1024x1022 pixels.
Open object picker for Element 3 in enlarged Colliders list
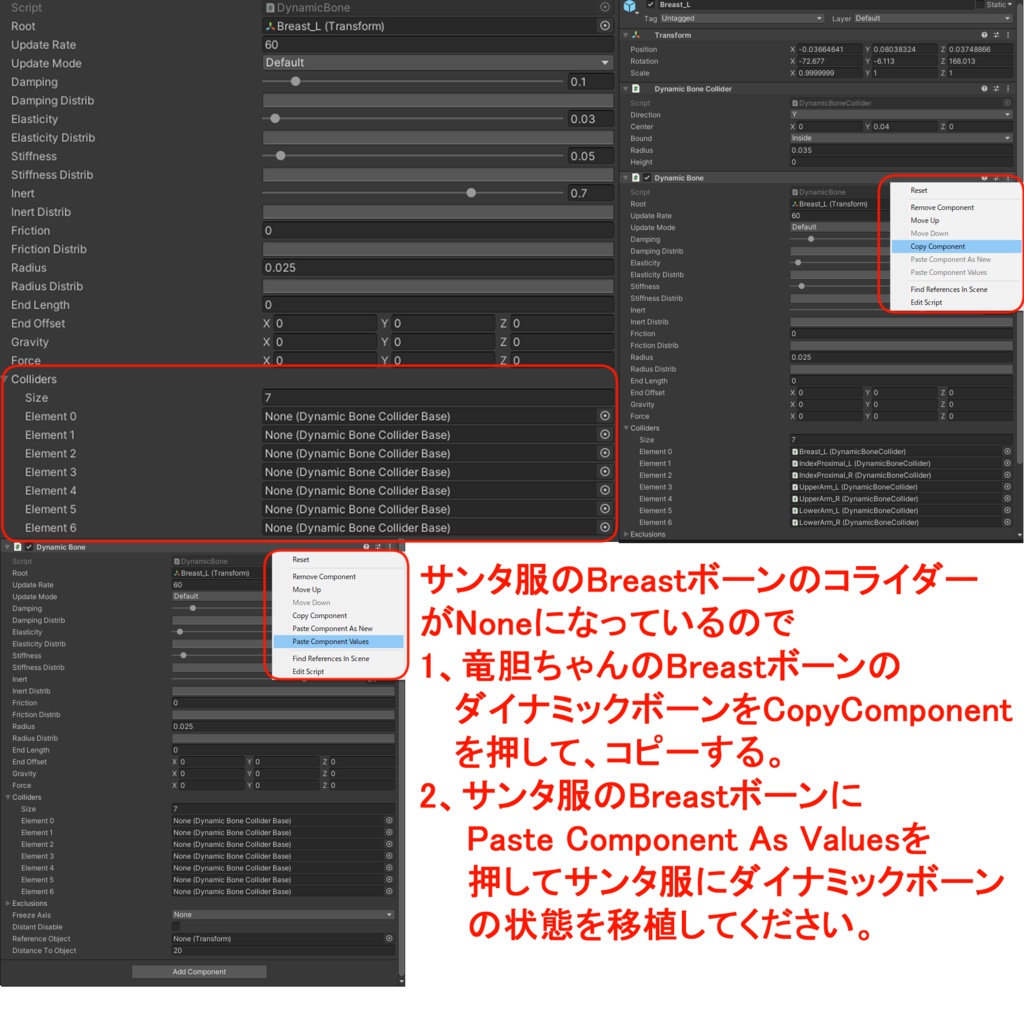coord(605,471)
